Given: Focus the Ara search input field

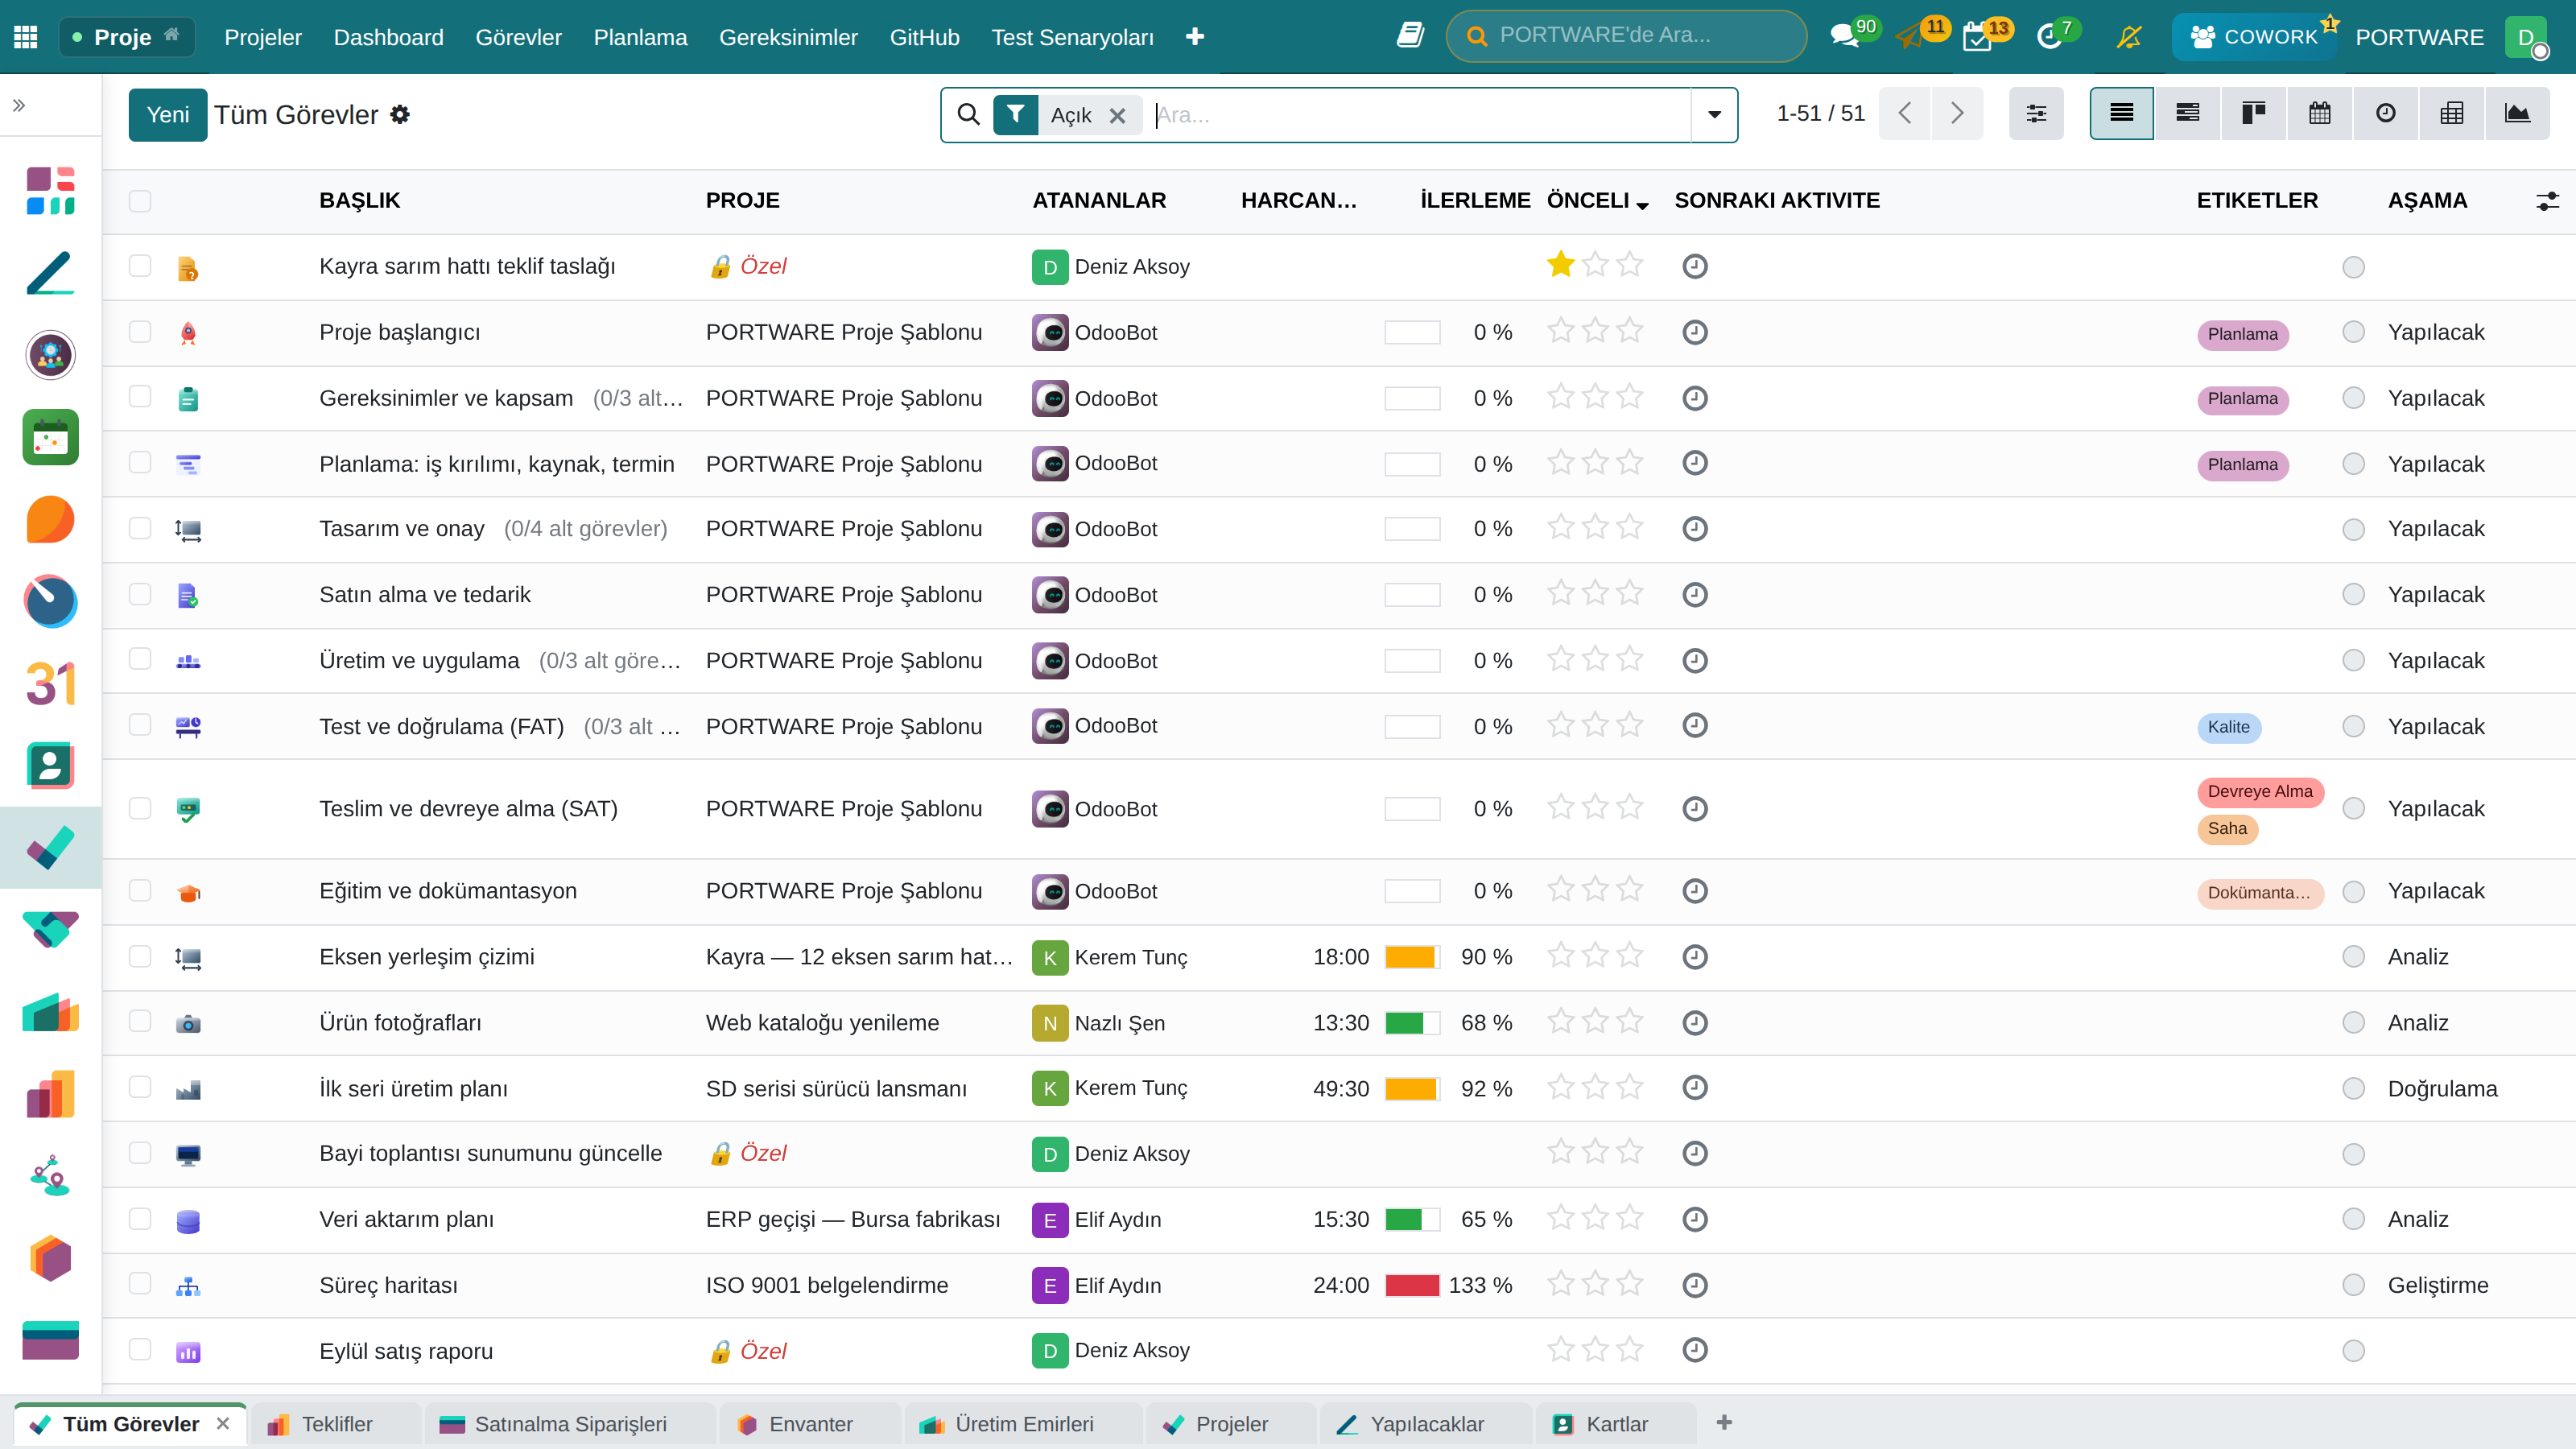Looking at the screenshot, I should tap(1420, 115).
